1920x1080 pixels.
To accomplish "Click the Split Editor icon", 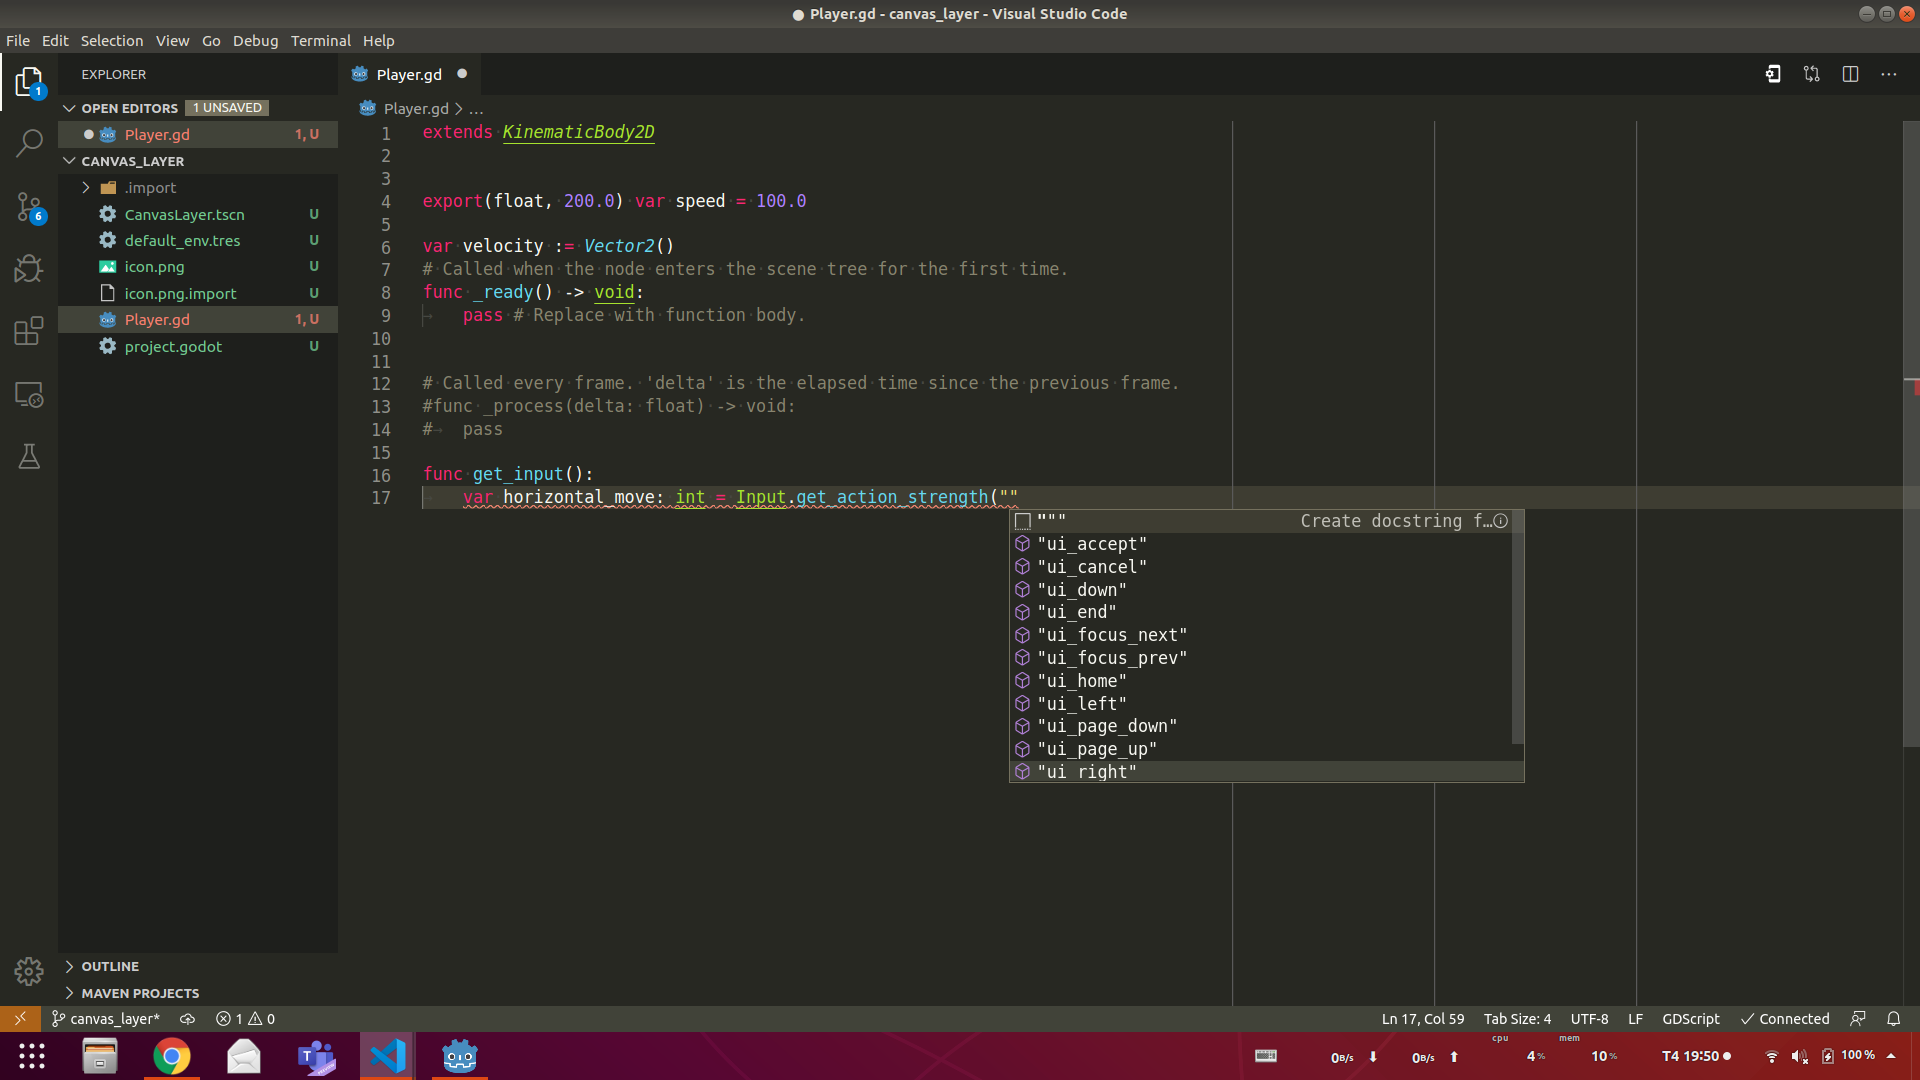I will point(1850,73).
